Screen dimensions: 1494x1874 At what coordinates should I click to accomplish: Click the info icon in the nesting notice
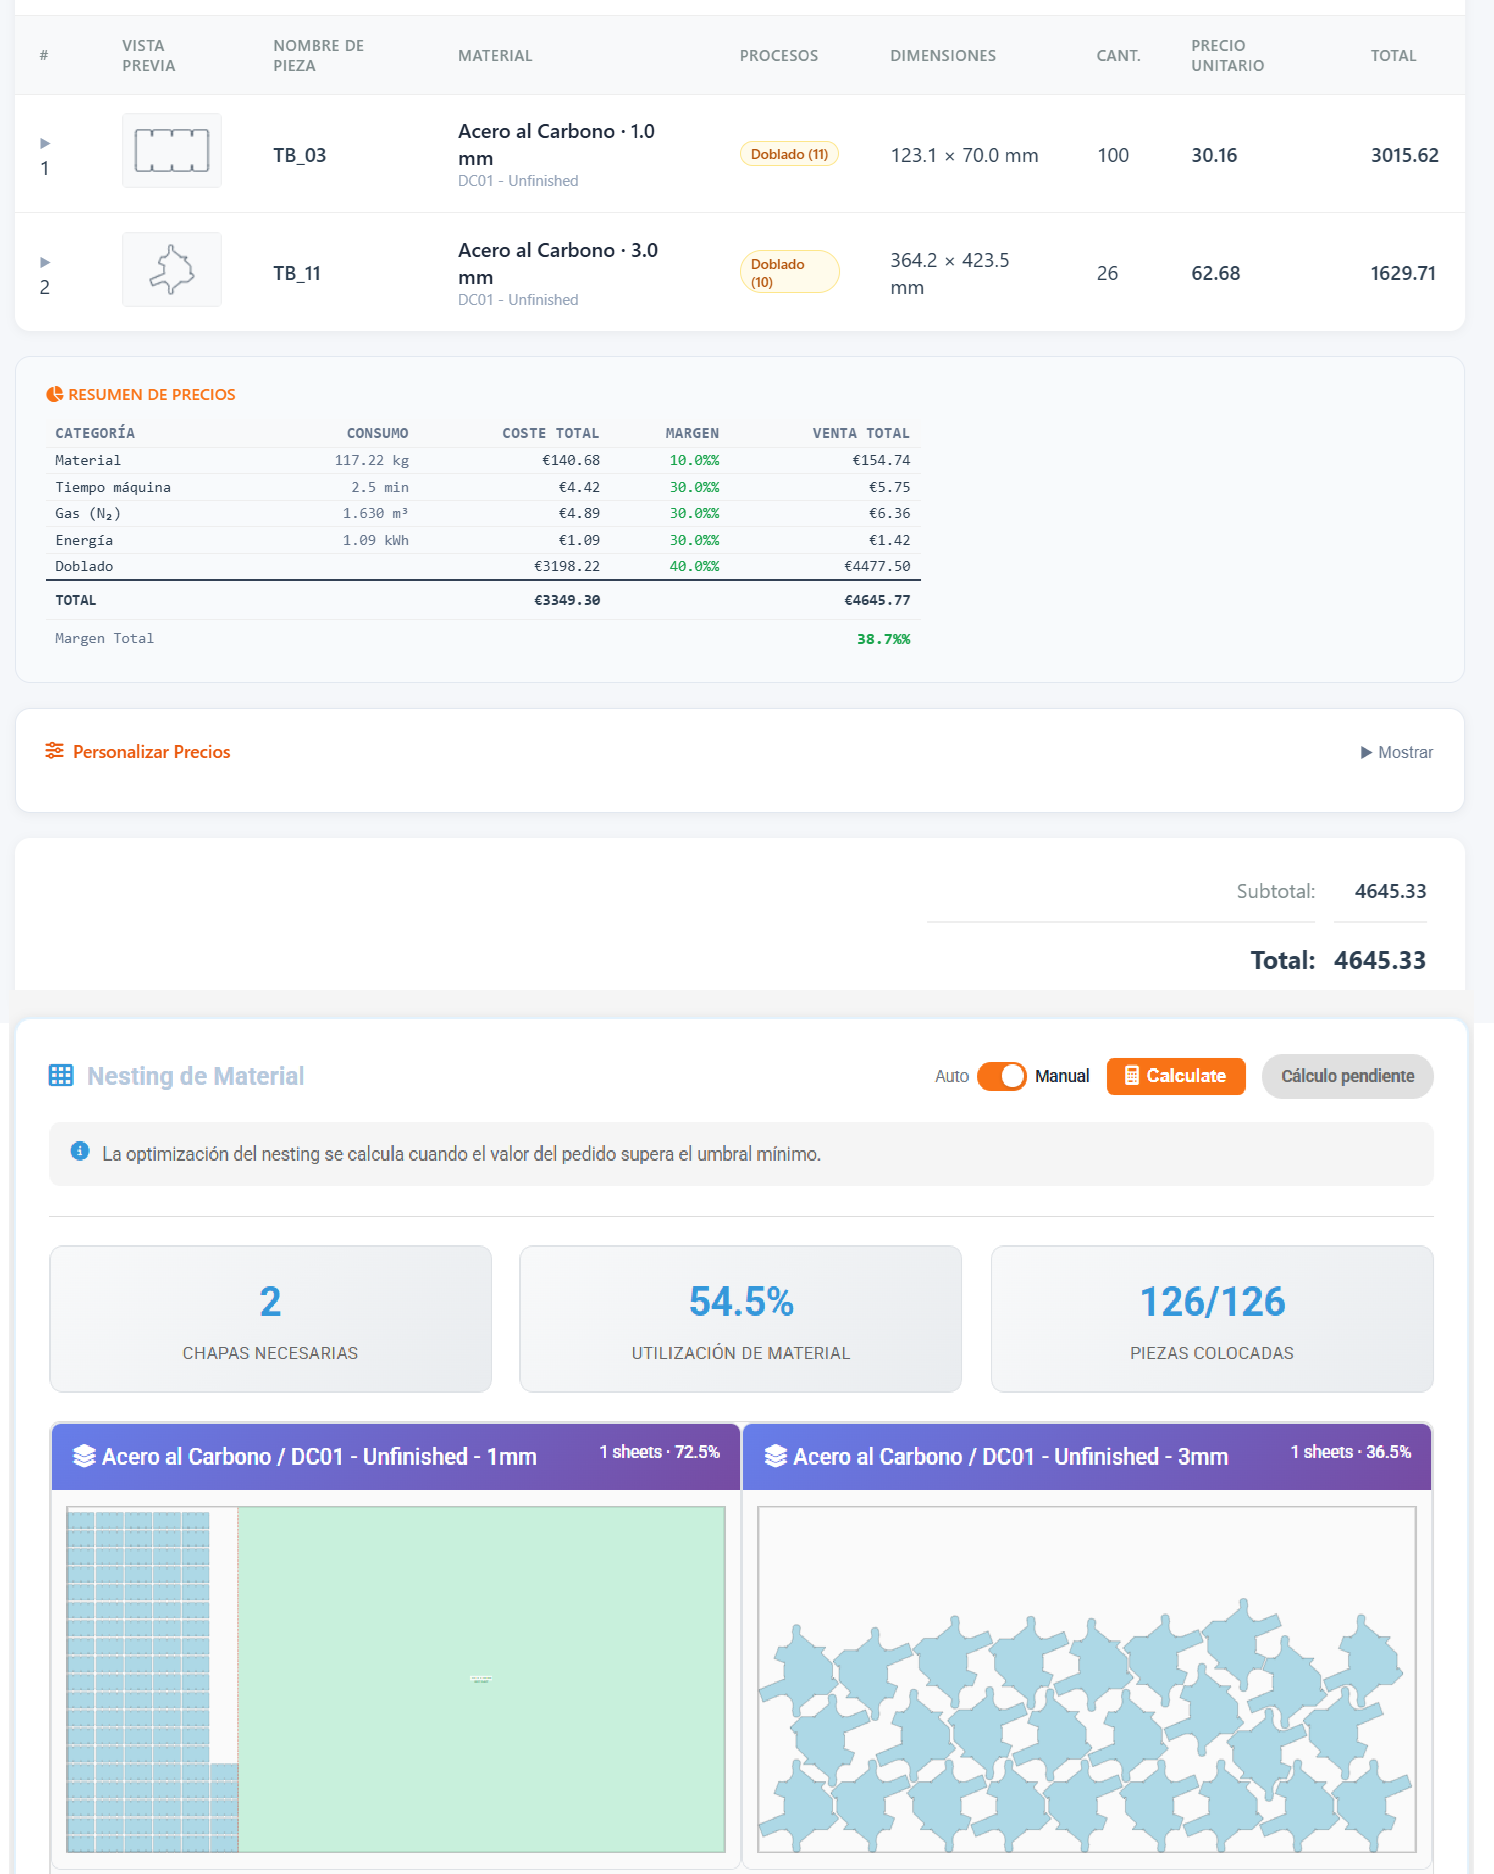(80, 1152)
